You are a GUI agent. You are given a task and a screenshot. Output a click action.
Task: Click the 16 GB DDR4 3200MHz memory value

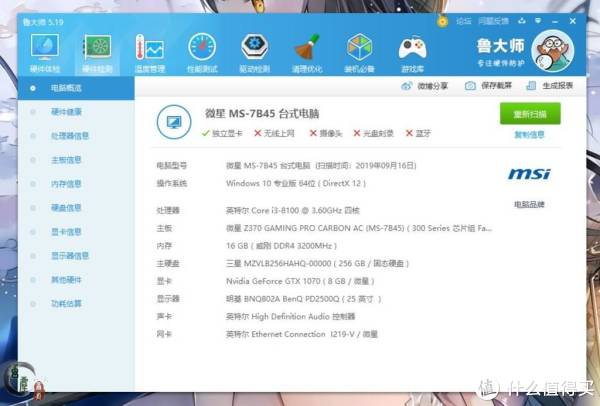(281, 246)
